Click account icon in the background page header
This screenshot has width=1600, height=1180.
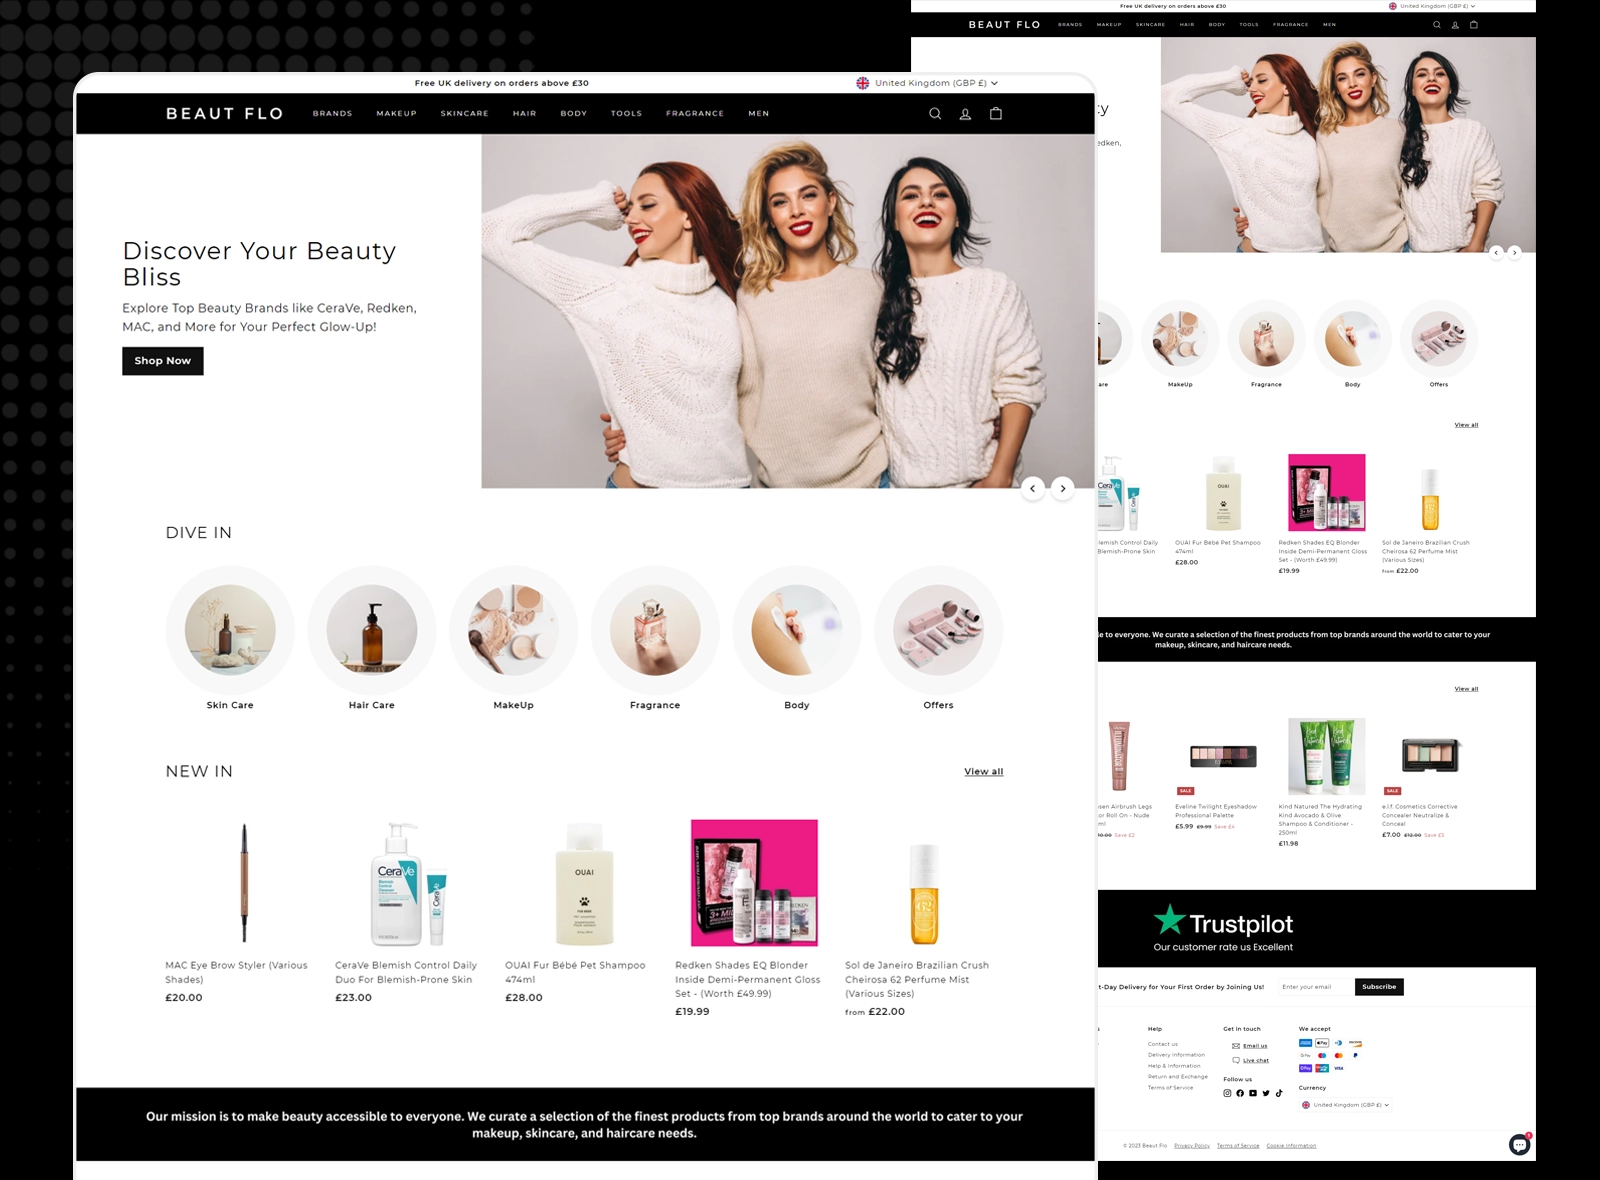coord(1455,25)
